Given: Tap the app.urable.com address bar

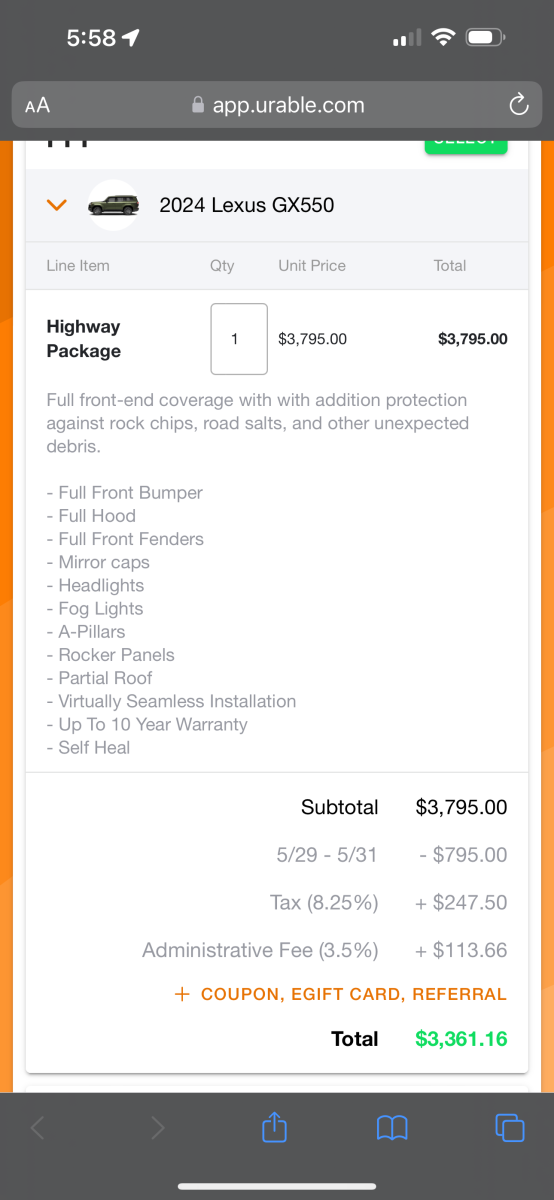Looking at the screenshot, I should click(277, 105).
